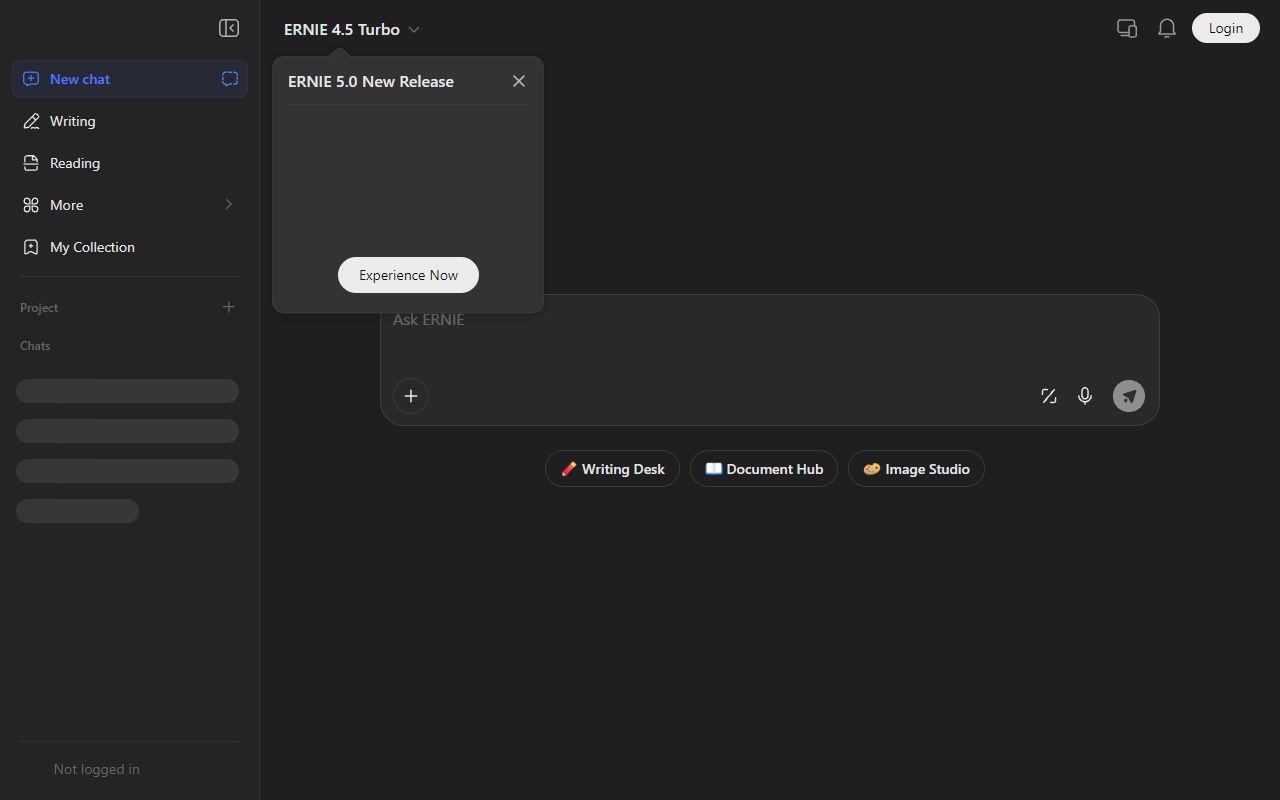The width and height of the screenshot is (1280, 800).
Task: Click the Login button
Action: pos(1225,28)
